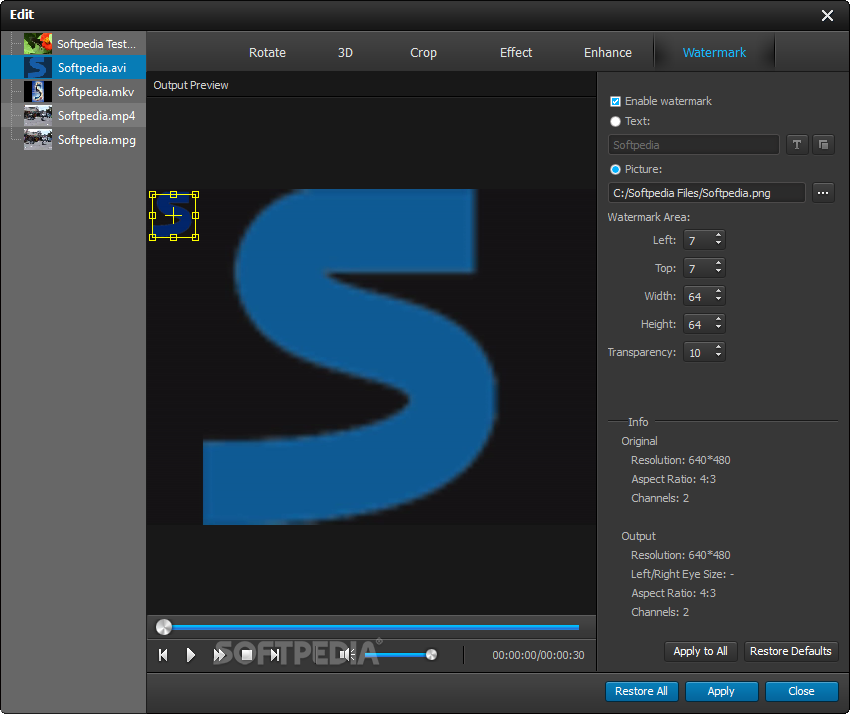Mute the preview audio
The height and width of the screenshot is (714, 850).
pos(347,655)
